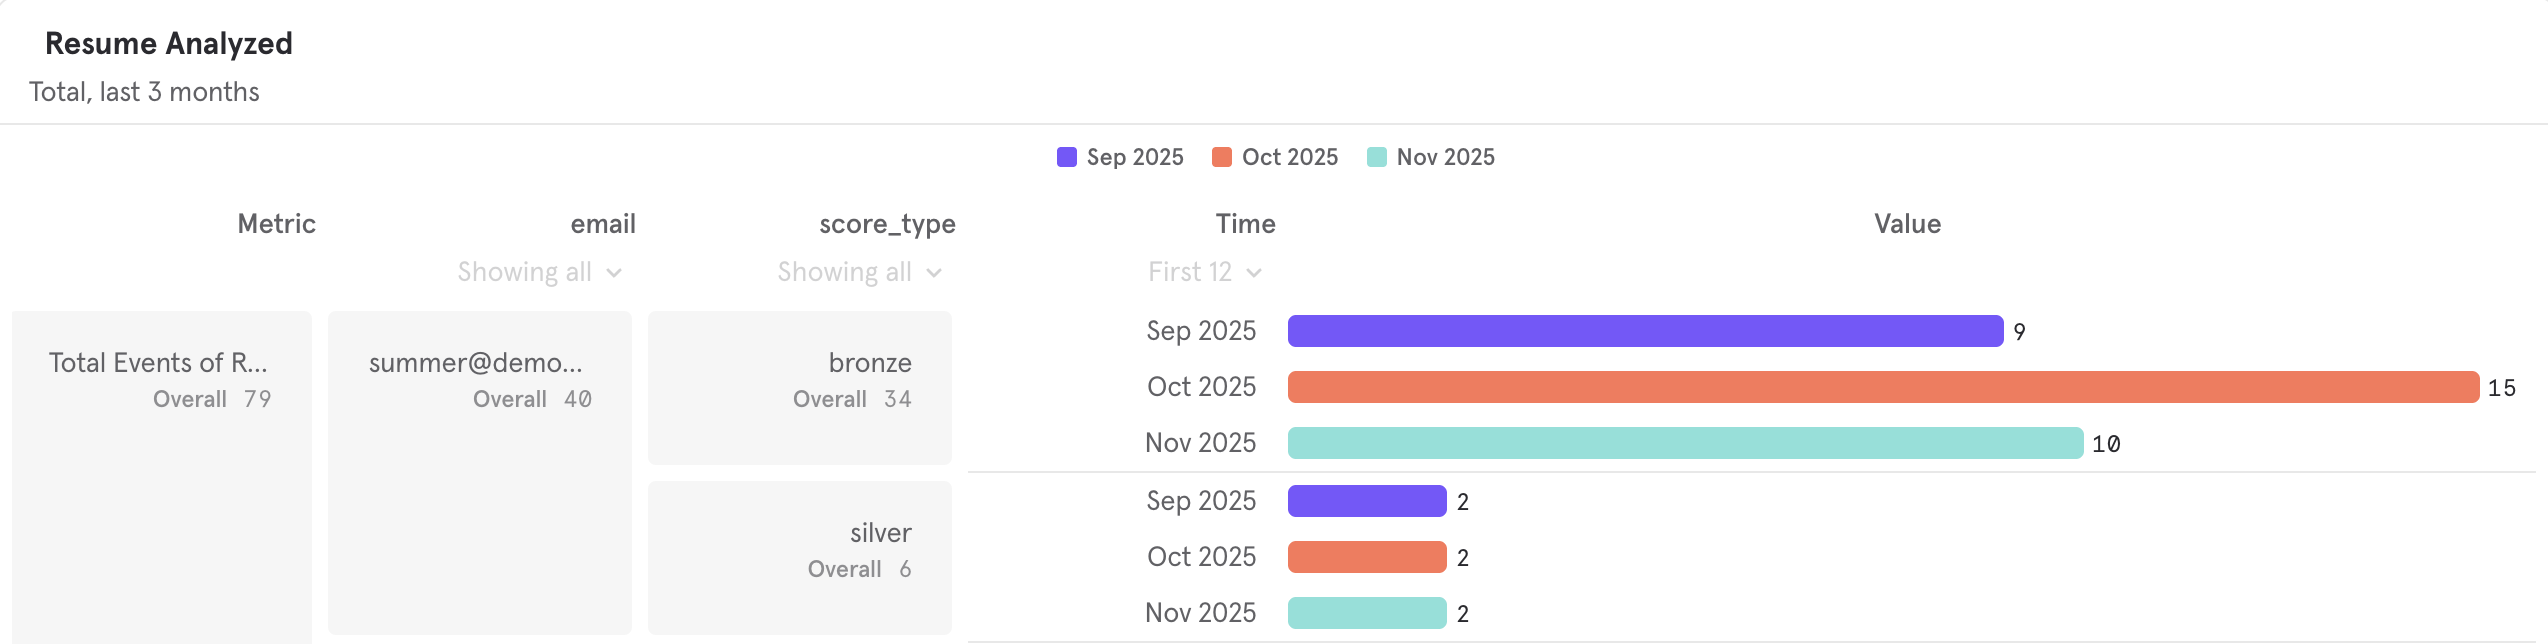Select the bronze score_type card

pyautogui.click(x=799, y=387)
